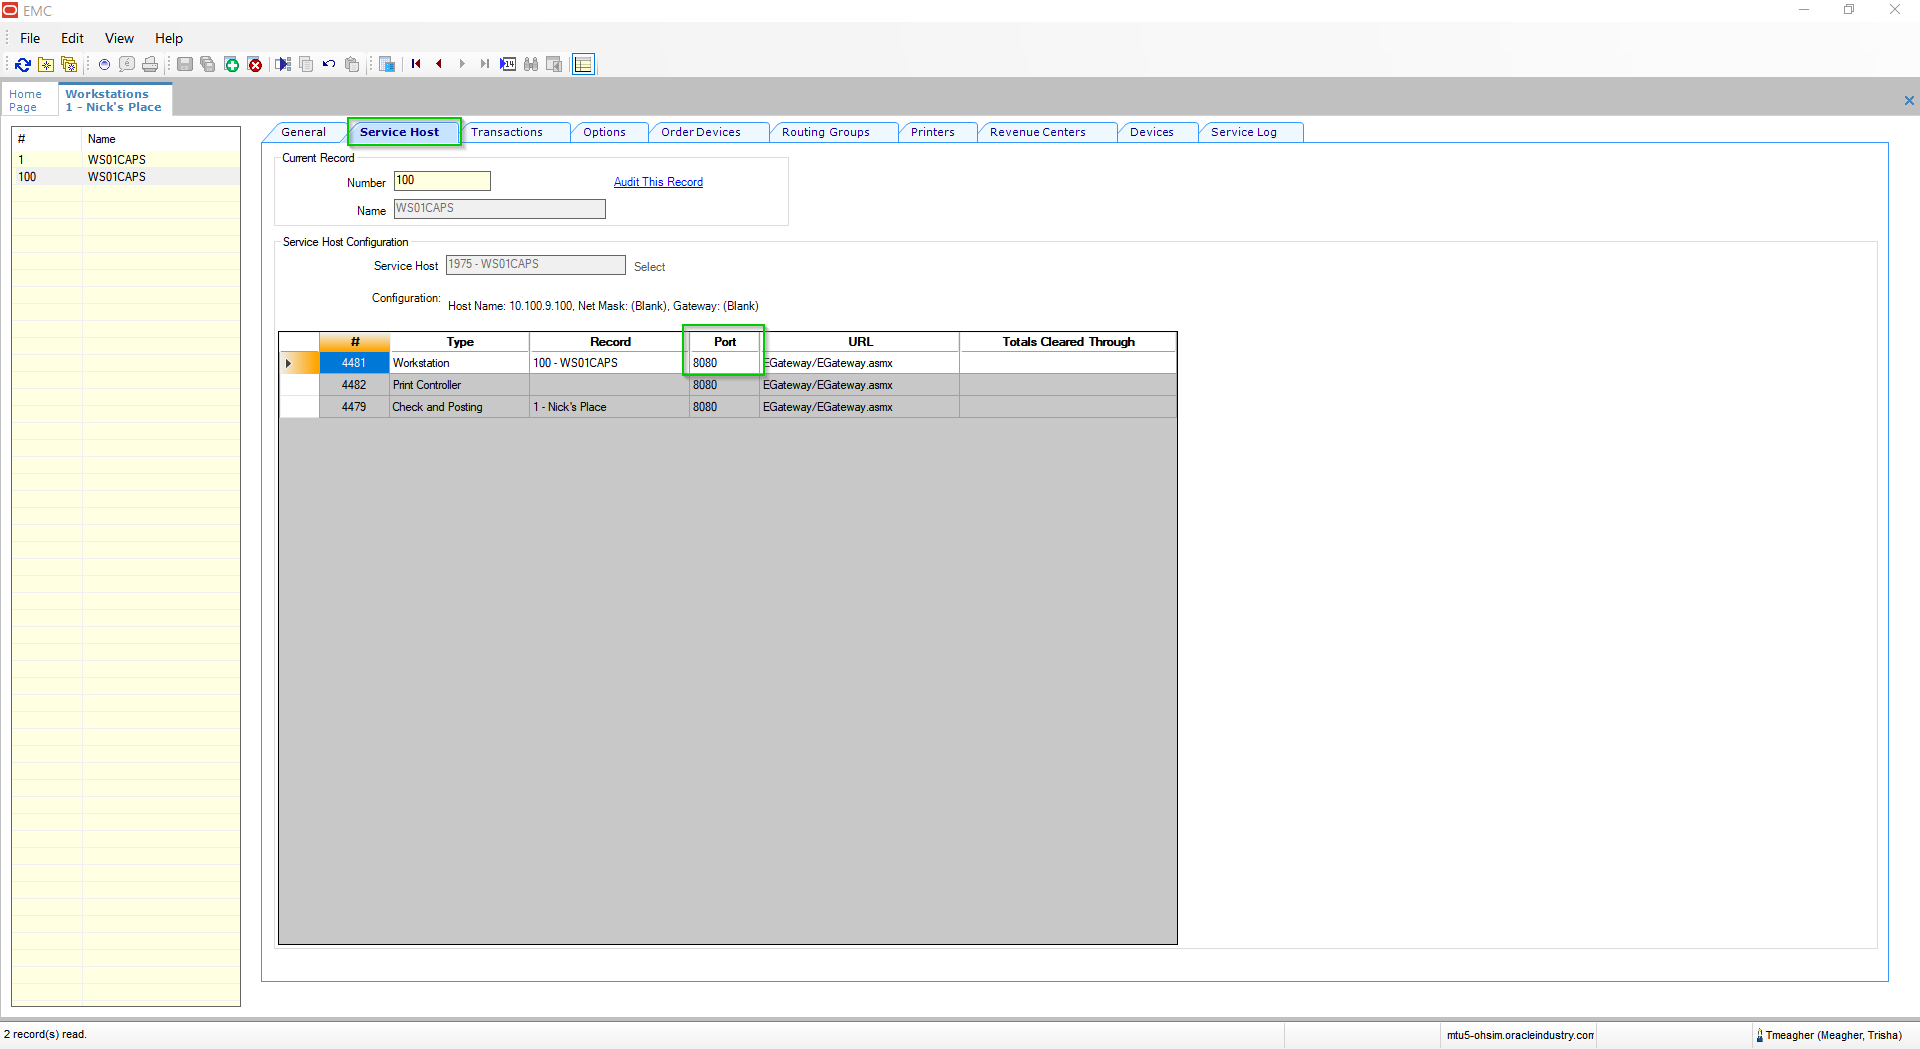Toggle the table view grid icon
The image size is (1920, 1049).
coord(583,64)
